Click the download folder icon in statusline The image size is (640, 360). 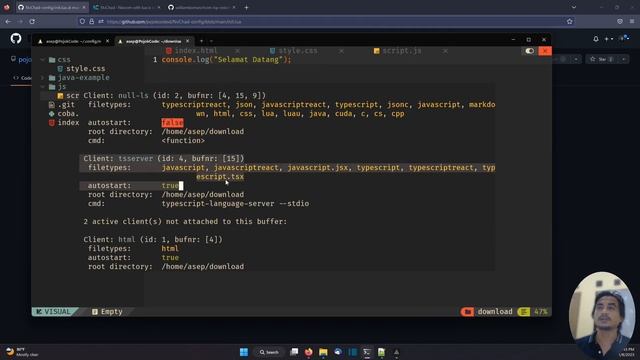(467, 312)
